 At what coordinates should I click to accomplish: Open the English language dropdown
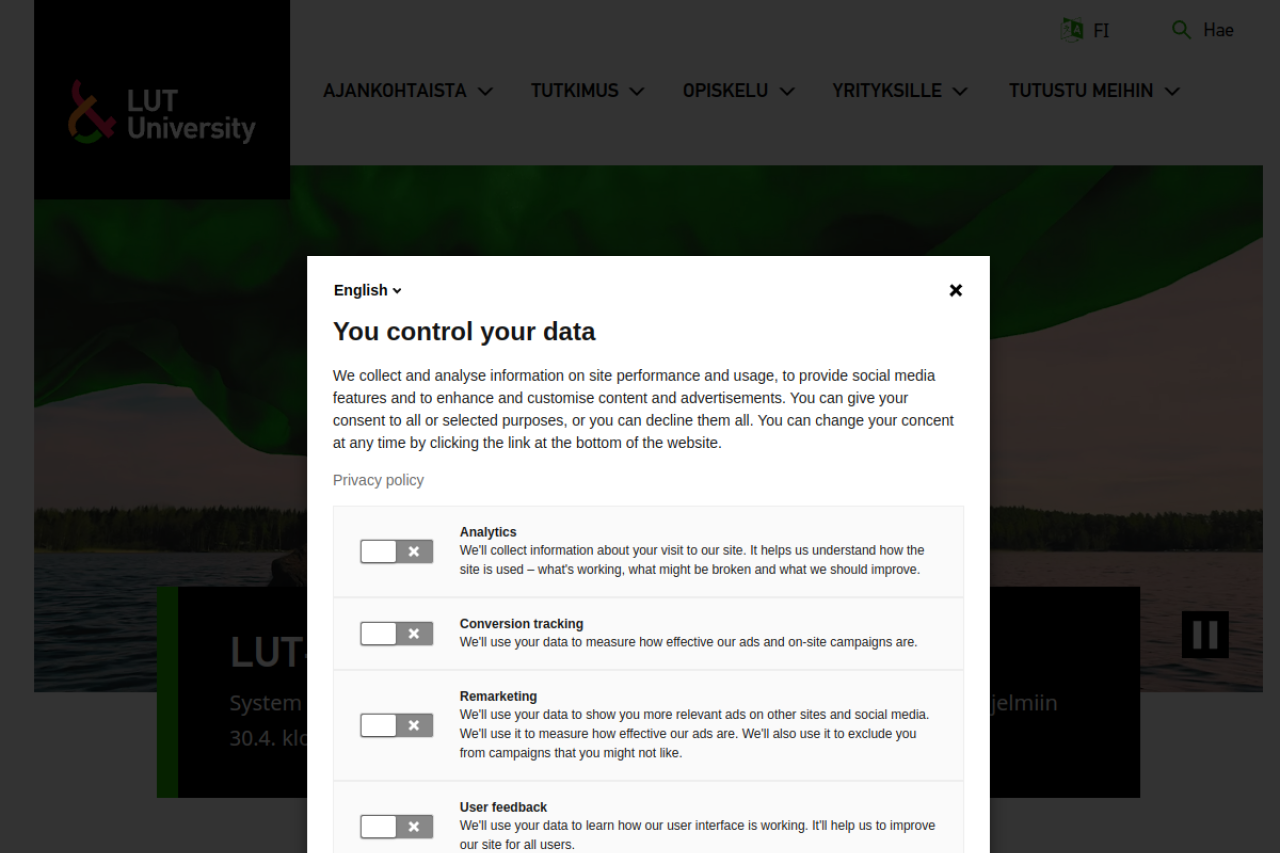coord(368,290)
